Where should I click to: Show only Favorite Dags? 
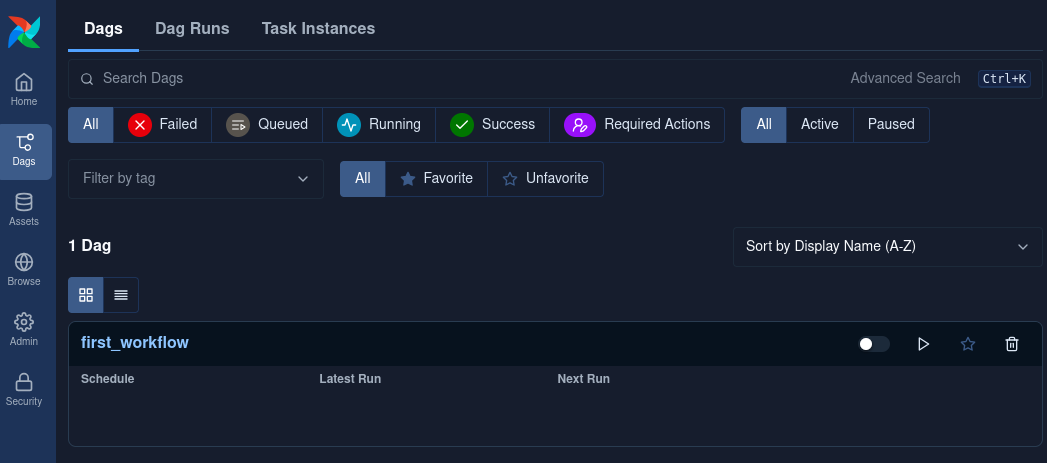pos(436,178)
